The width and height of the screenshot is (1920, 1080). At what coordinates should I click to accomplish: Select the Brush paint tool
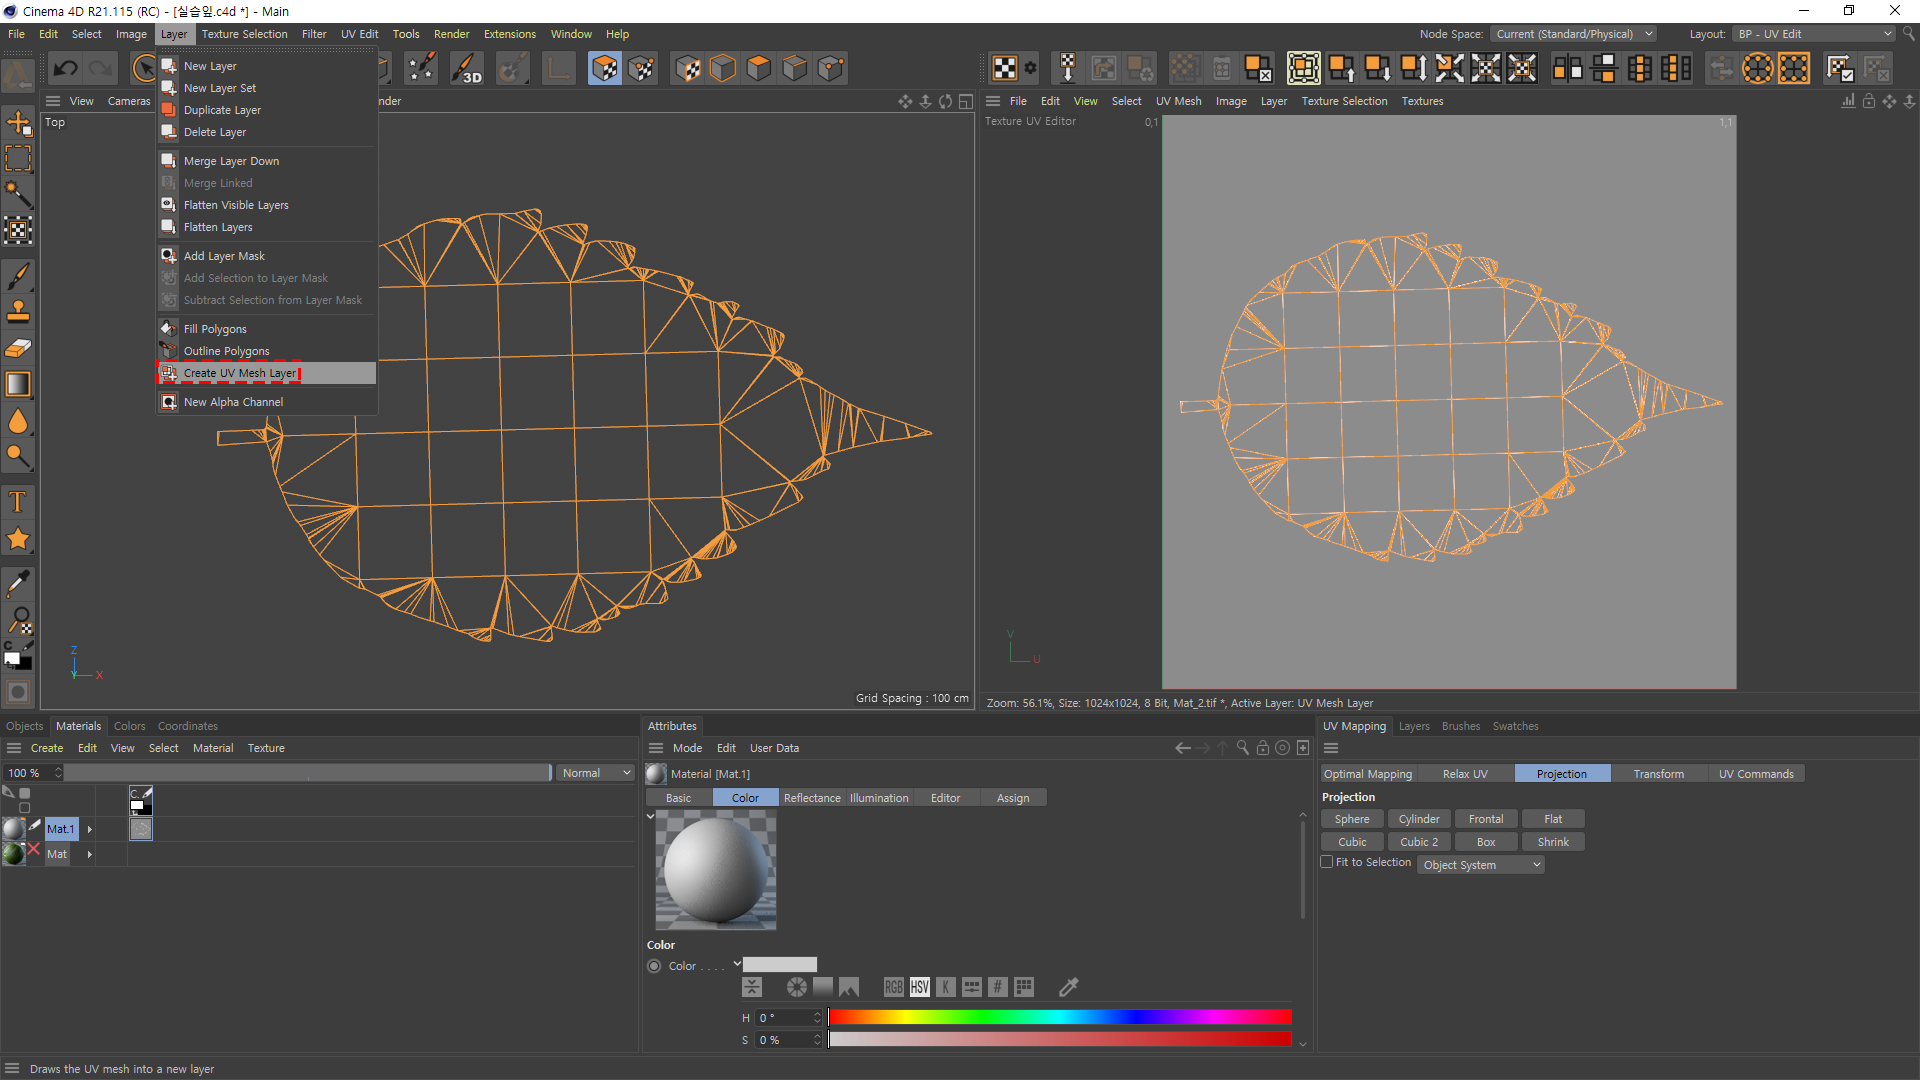[x=18, y=275]
